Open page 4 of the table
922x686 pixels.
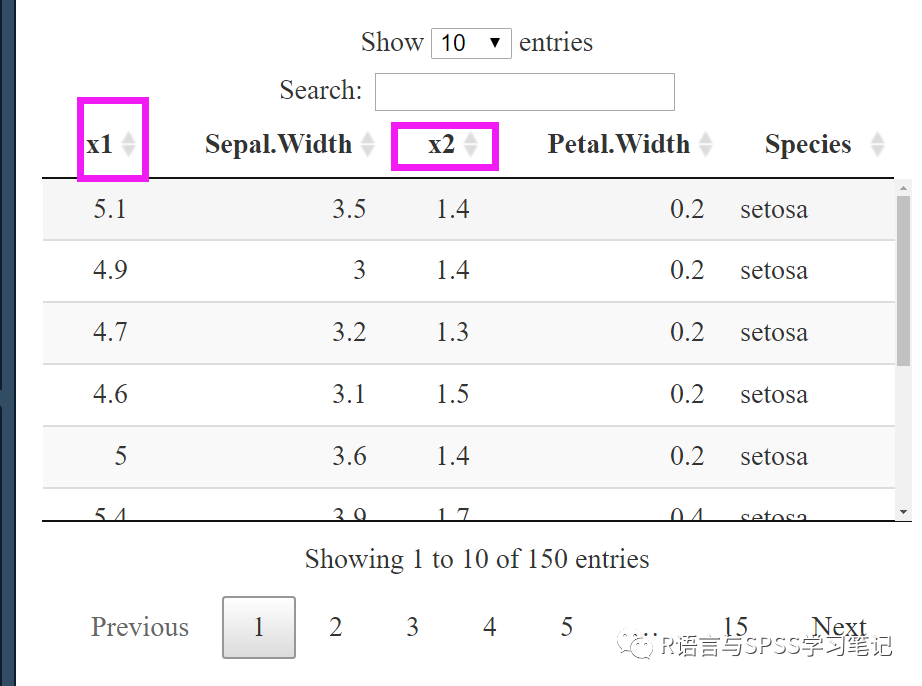[490, 627]
